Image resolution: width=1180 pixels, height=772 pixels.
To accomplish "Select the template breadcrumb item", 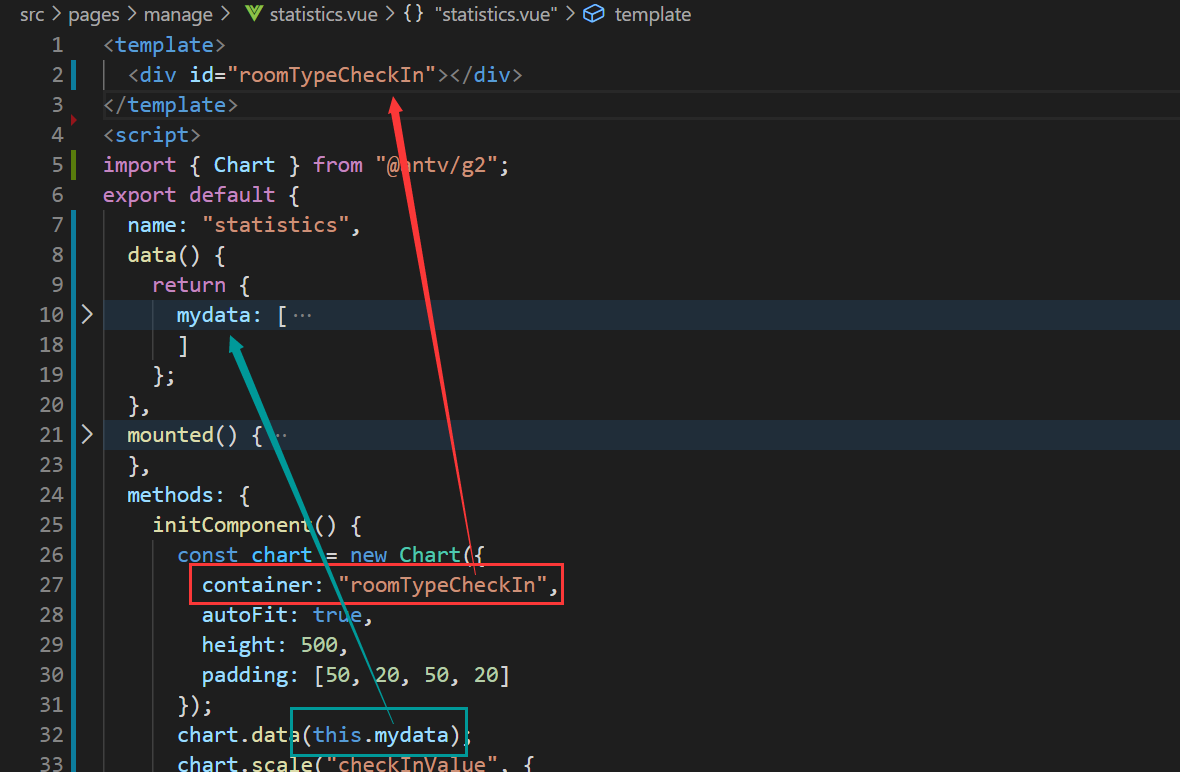I will point(652,14).
